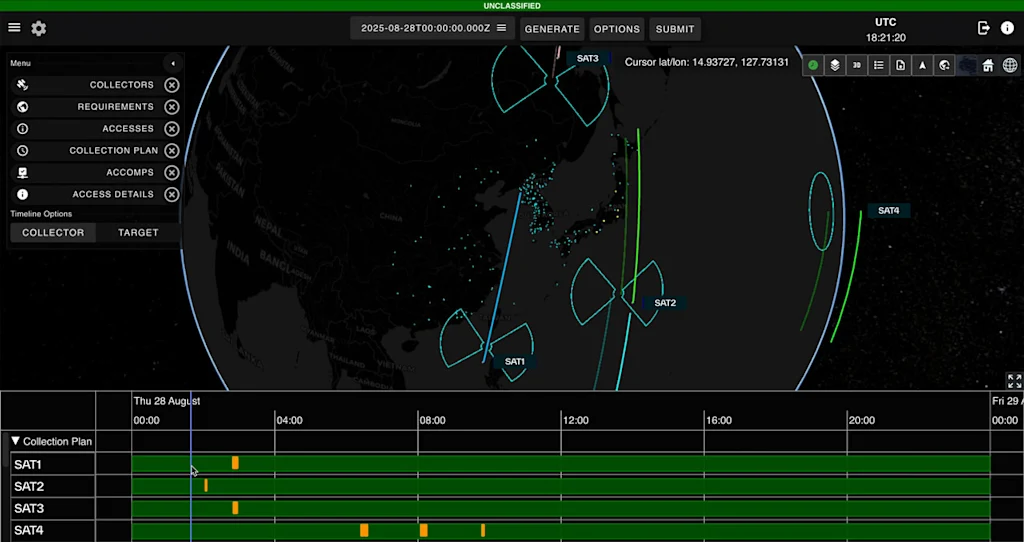Image resolution: width=1024 pixels, height=542 pixels.
Task: Select the TARGET timeline option
Action: point(138,232)
